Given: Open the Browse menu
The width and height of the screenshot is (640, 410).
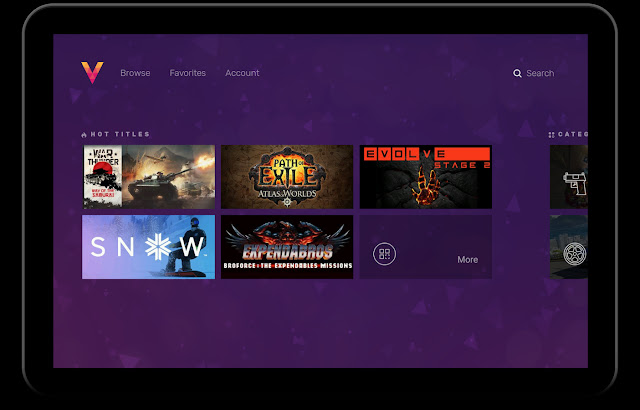Looking at the screenshot, I should pyautogui.click(x=135, y=73).
